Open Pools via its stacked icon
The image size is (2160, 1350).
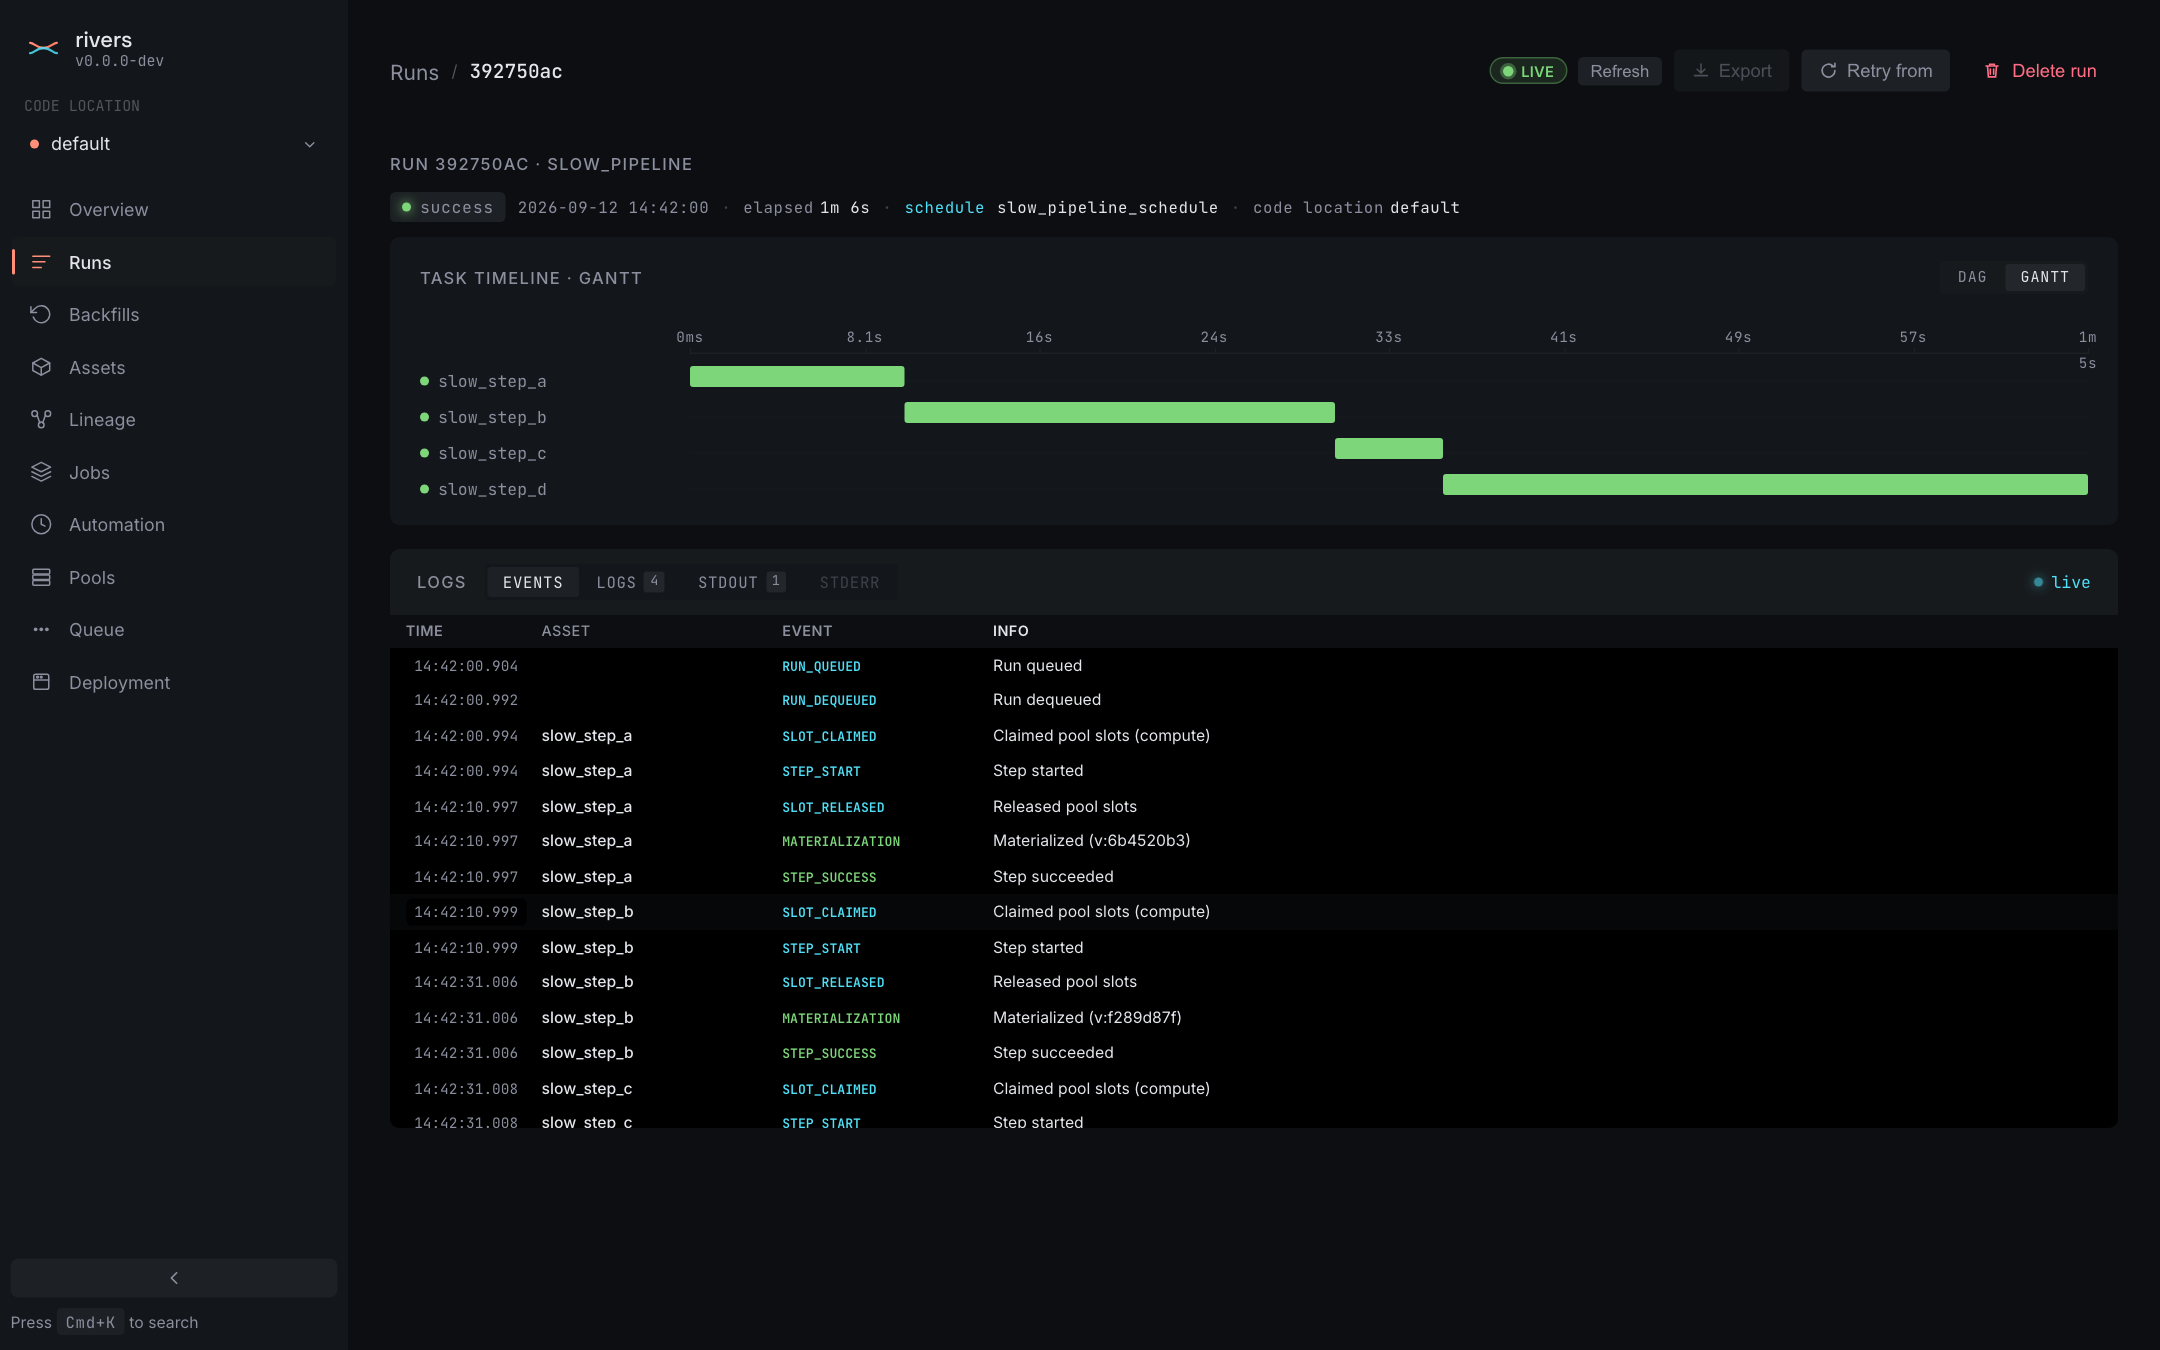click(41, 577)
